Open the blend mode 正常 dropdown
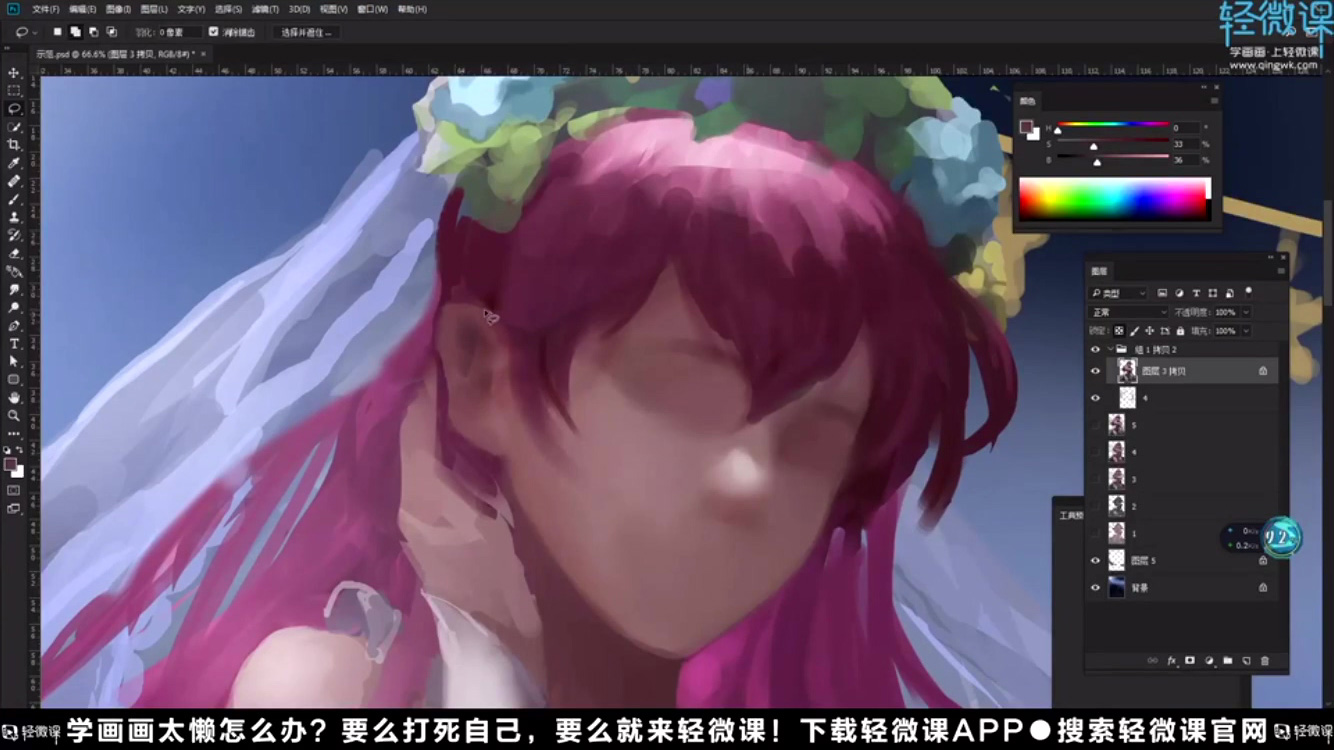The width and height of the screenshot is (1334, 750). click(1126, 312)
